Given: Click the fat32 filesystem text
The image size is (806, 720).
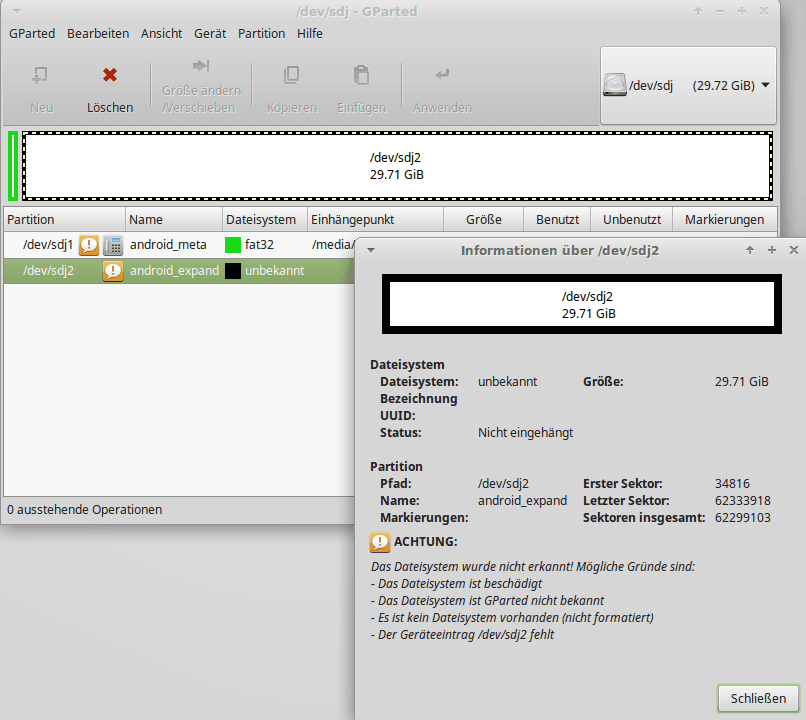Looking at the screenshot, I should (x=259, y=245).
